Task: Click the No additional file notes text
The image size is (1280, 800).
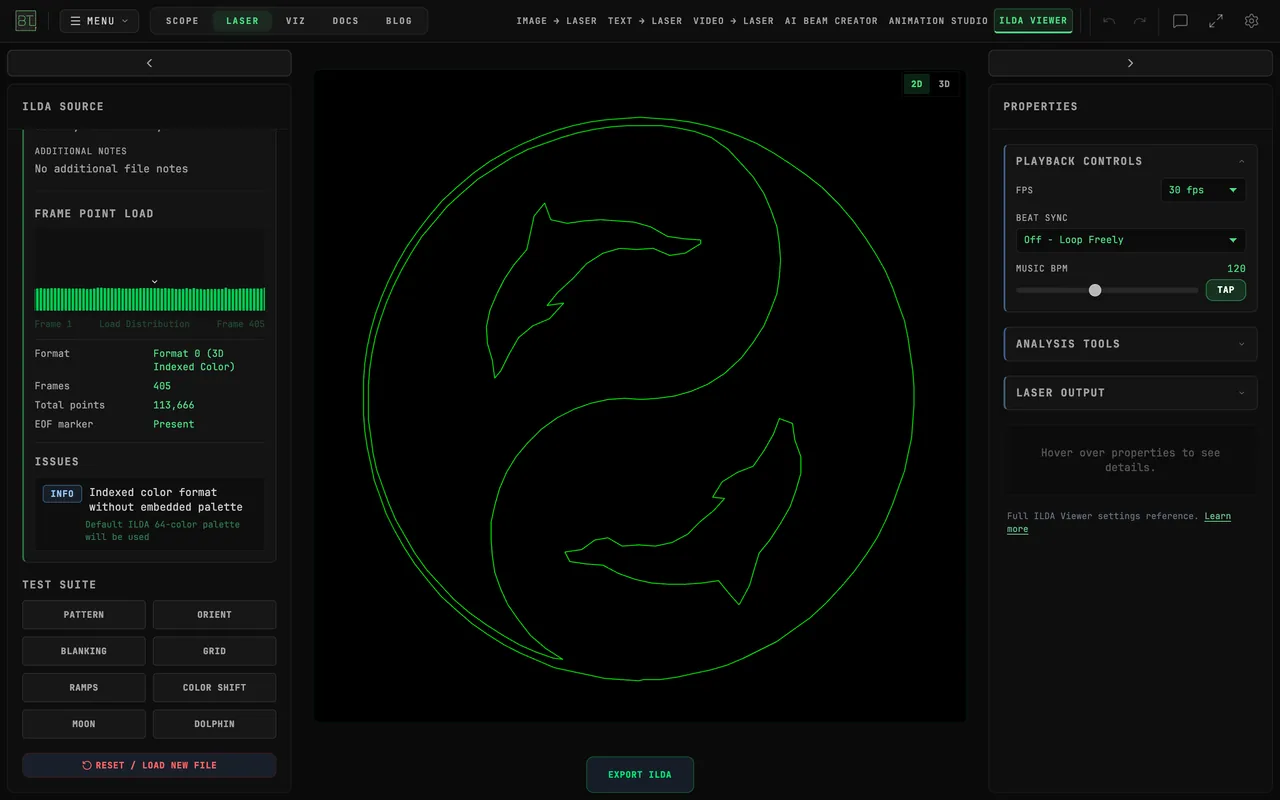Action: pos(111,169)
